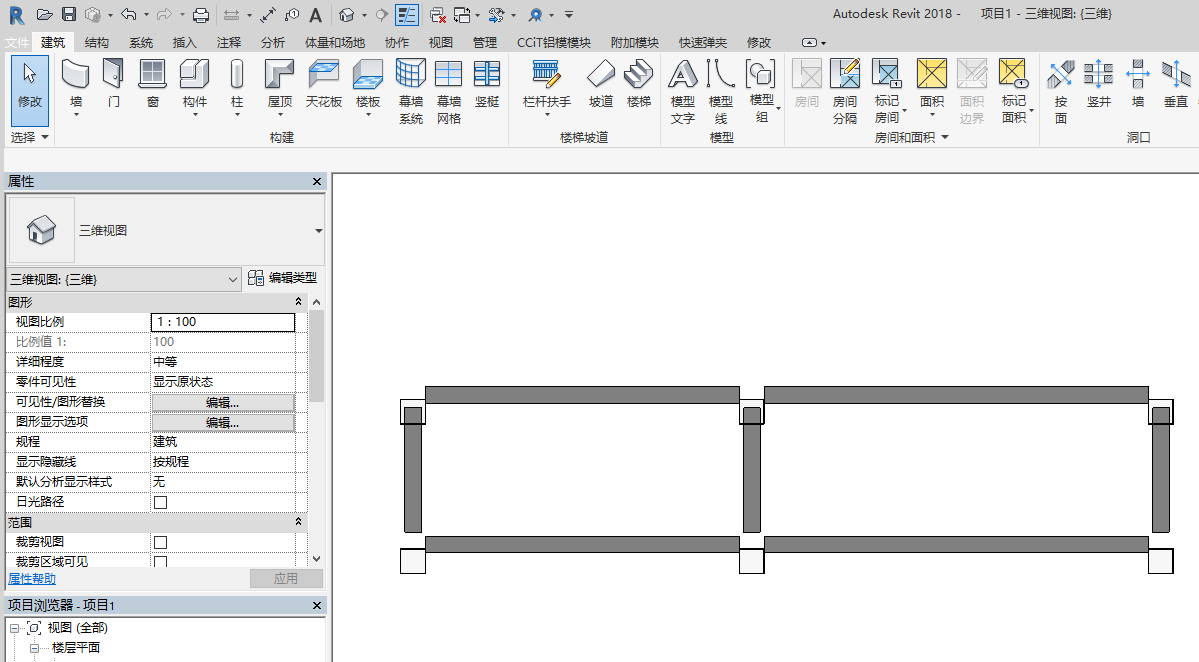The image size is (1199, 662).
Task: Activate the 修改 (Modify) arrow tool
Action: (30, 90)
